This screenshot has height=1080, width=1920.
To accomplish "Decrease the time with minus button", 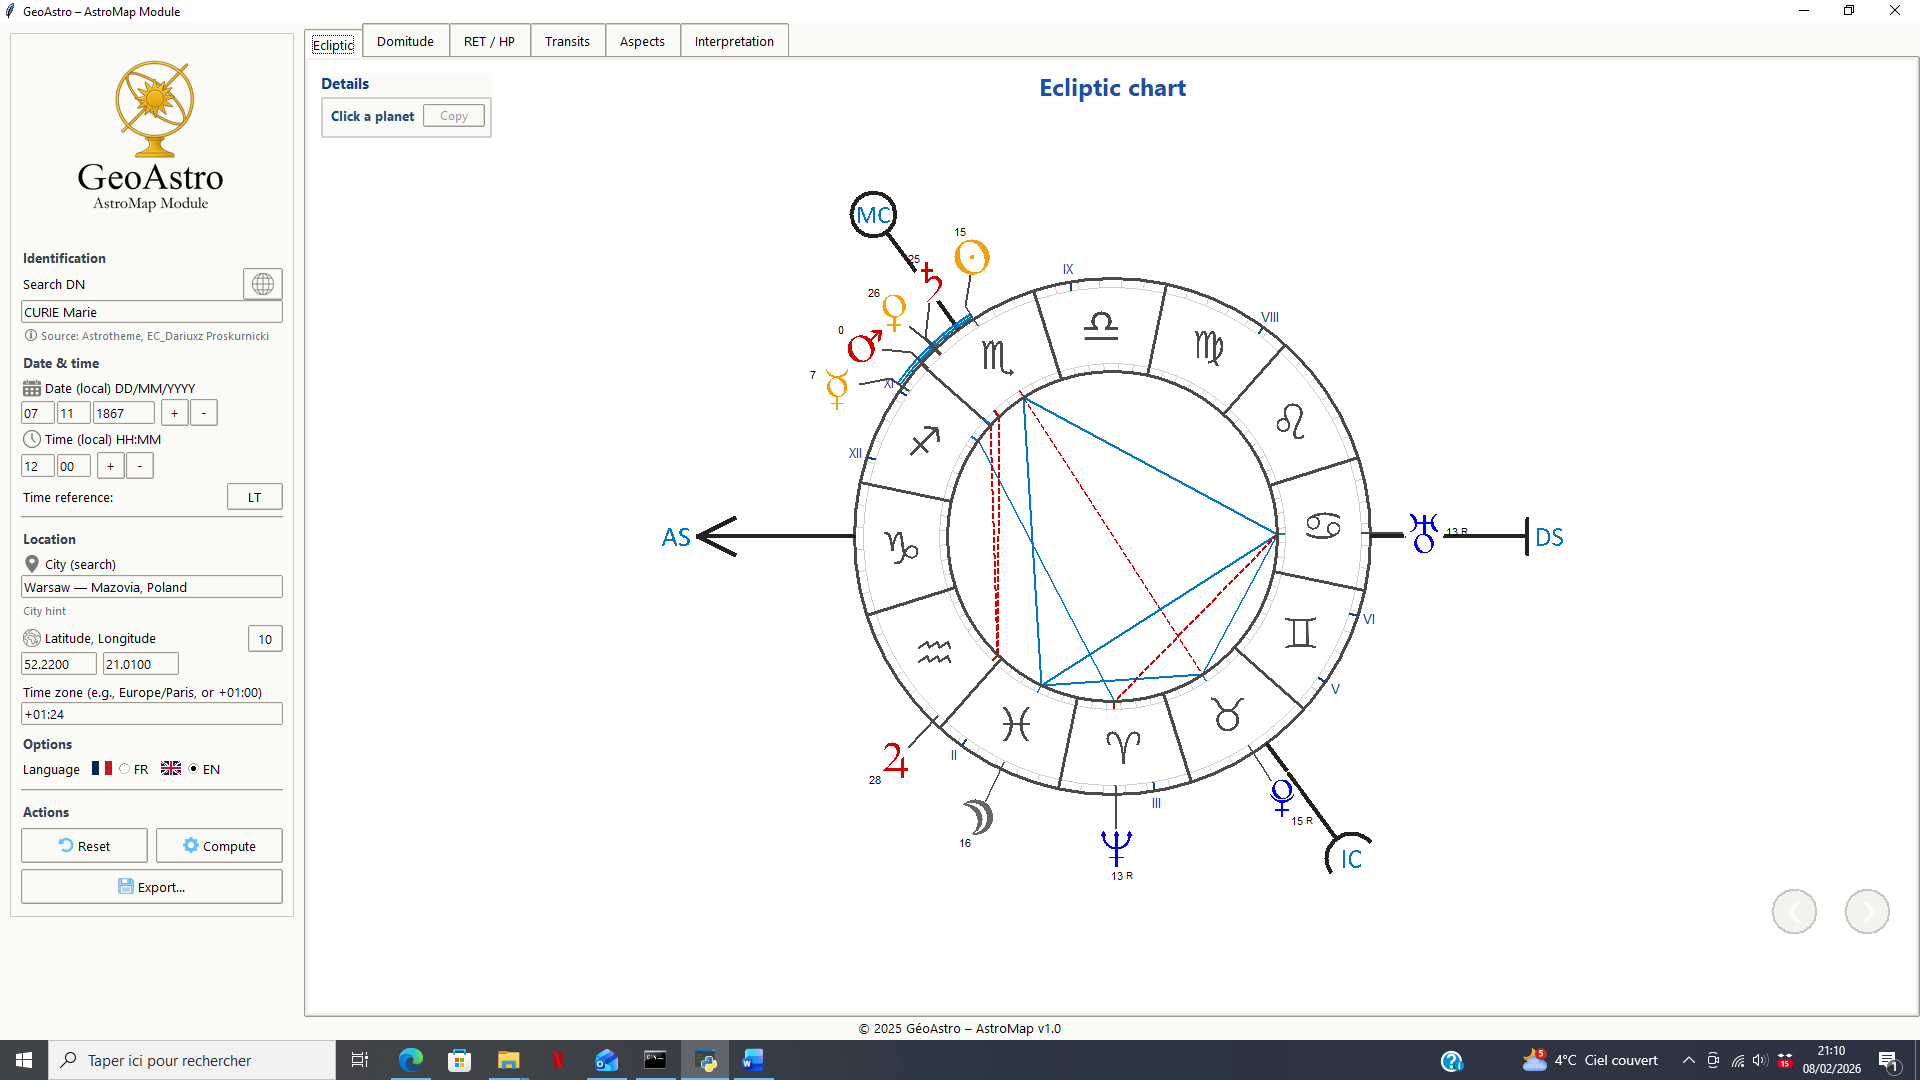I will coord(140,466).
